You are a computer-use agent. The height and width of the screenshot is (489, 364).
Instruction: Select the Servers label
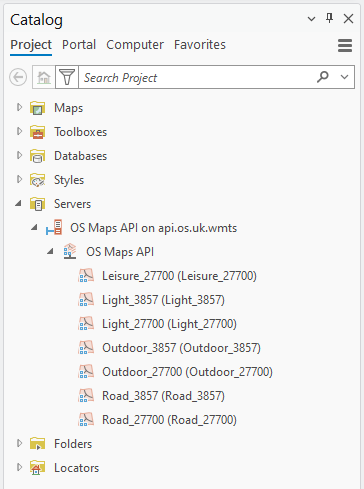tap(72, 204)
